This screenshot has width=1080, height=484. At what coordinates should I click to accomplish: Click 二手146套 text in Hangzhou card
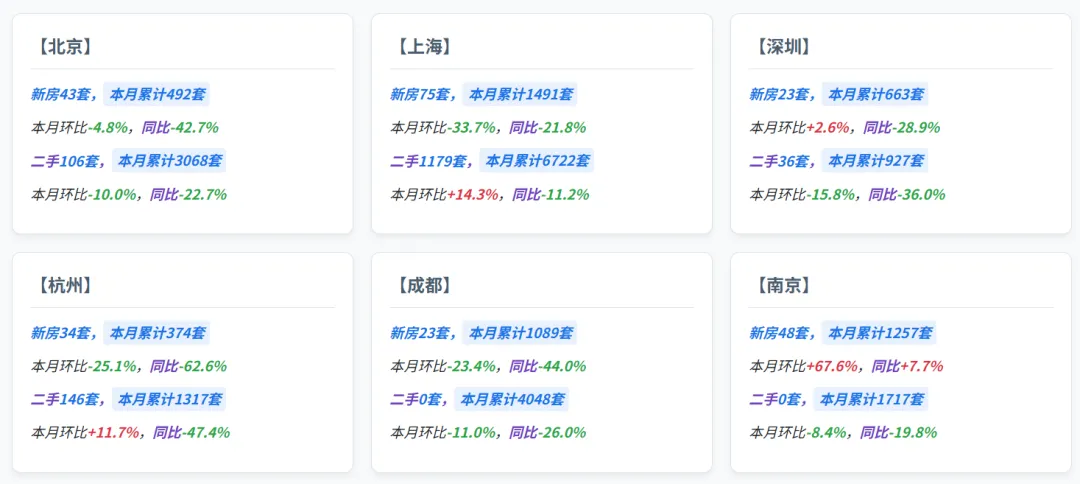[x=63, y=400]
